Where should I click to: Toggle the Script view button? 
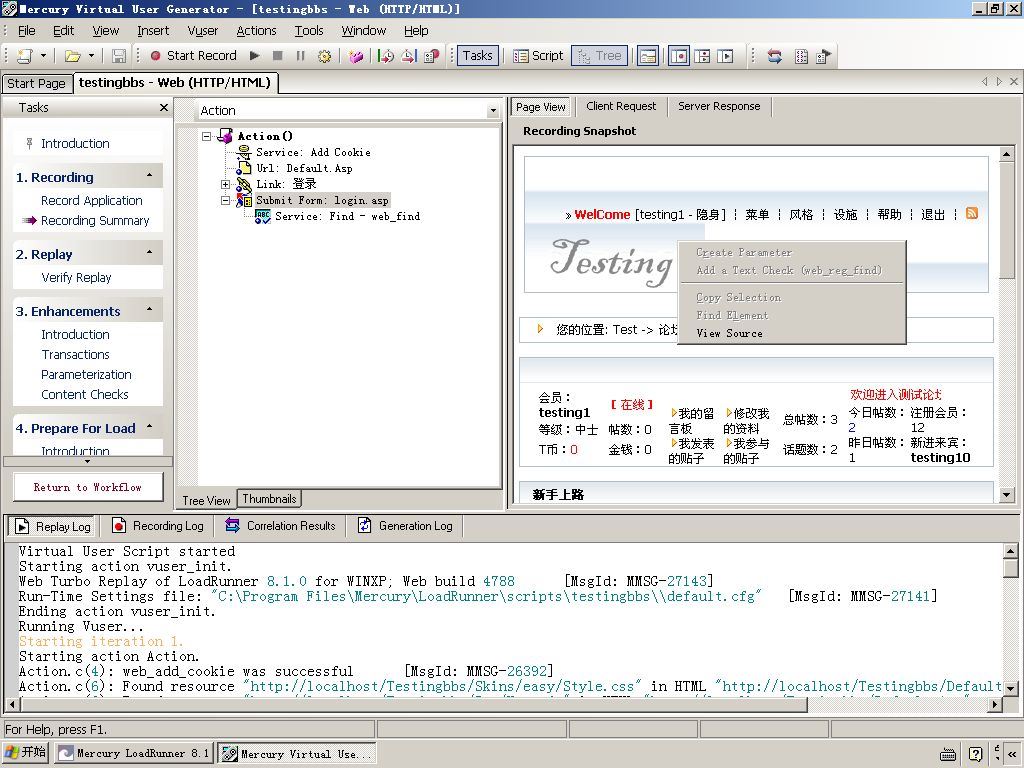(538, 56)
